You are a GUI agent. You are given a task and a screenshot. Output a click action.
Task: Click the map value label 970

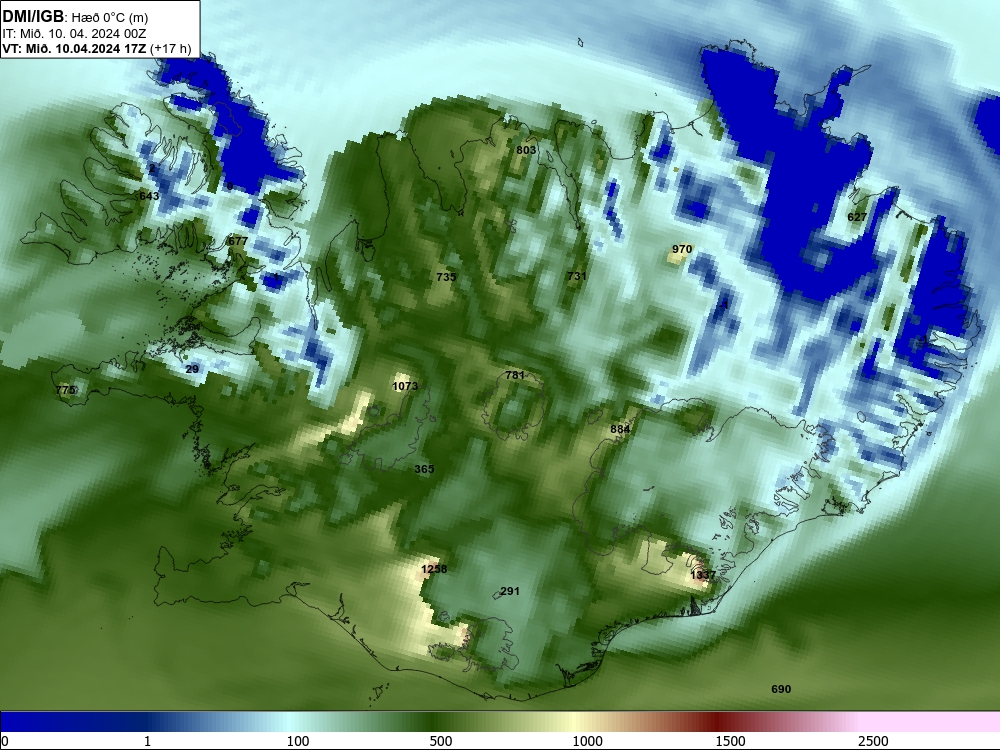click(x=682, y=249)
